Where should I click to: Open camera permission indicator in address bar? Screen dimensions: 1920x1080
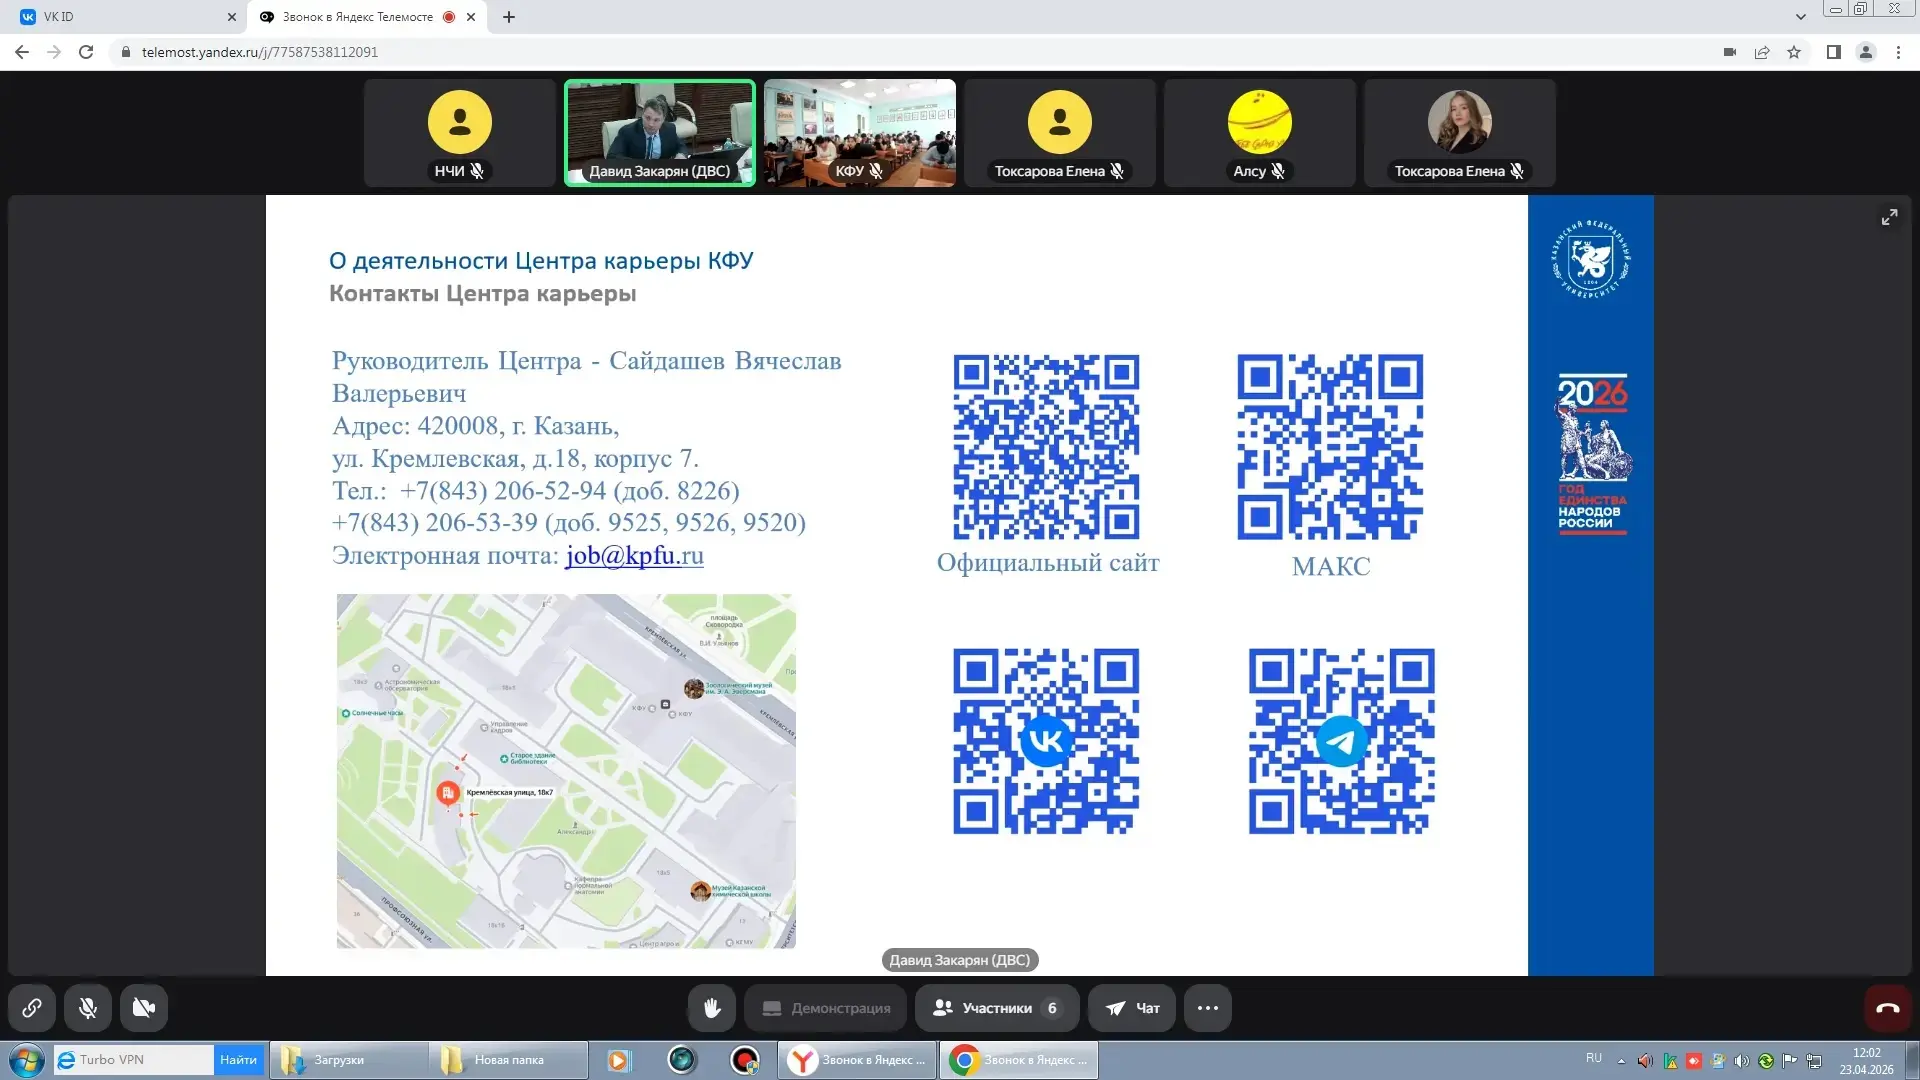tap(1730, 52)
